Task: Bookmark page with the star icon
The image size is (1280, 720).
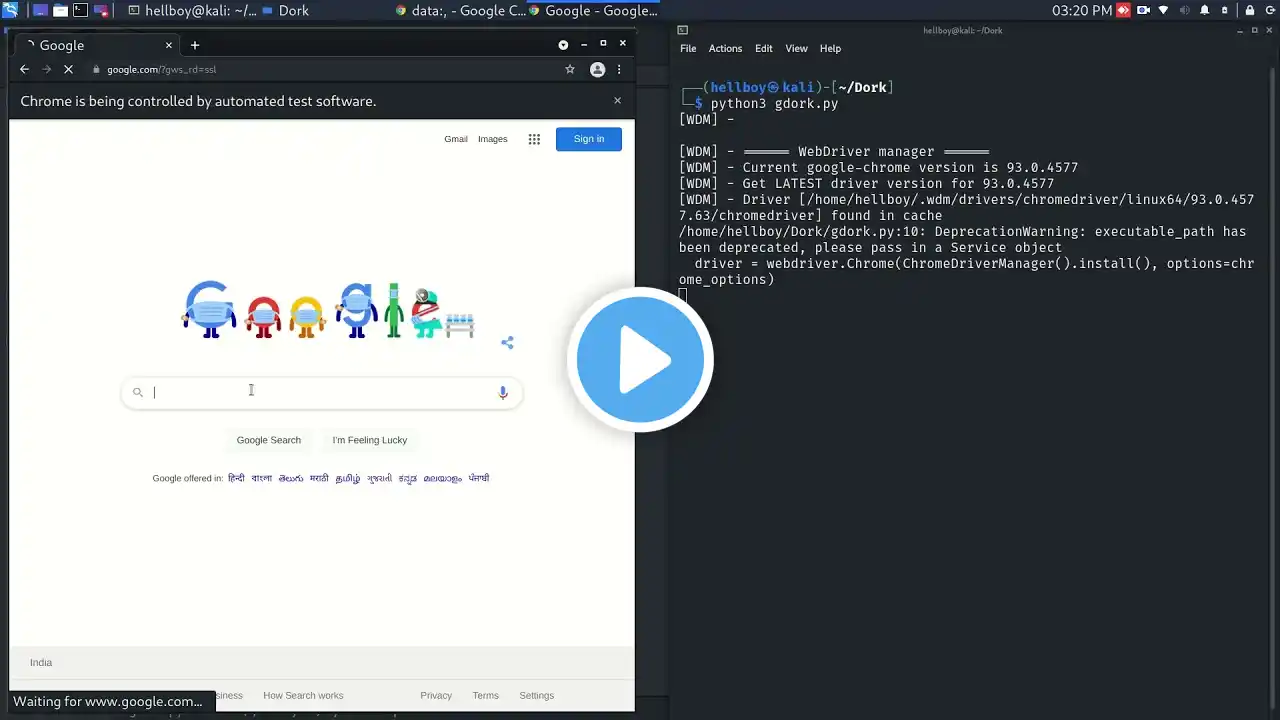Action: (570, 69)
